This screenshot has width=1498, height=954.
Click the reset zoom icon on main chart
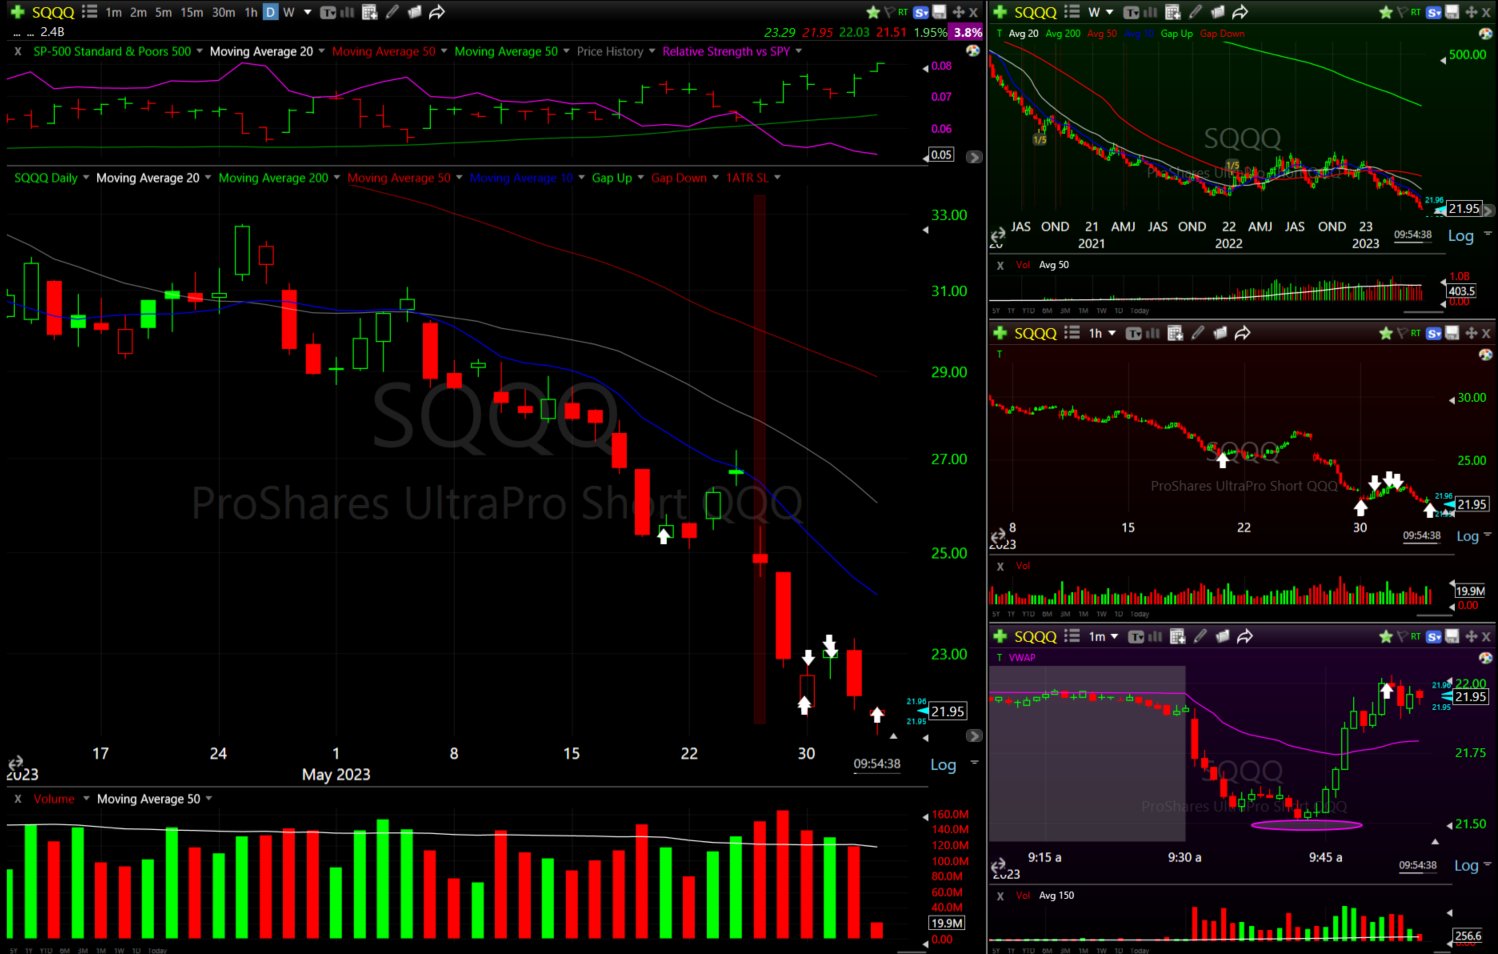[16, 763]
